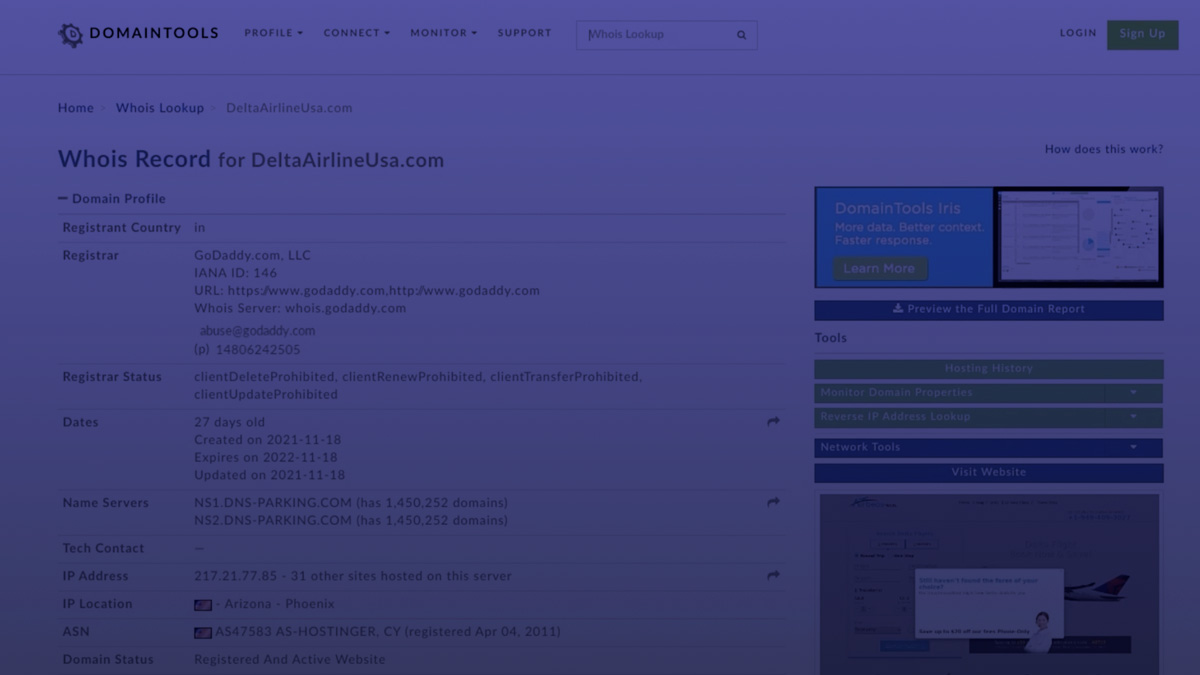This screenshot has height=675, width=1200.
Task: Open the website screenshot thumbnail
Action: (x=989, y=584)
